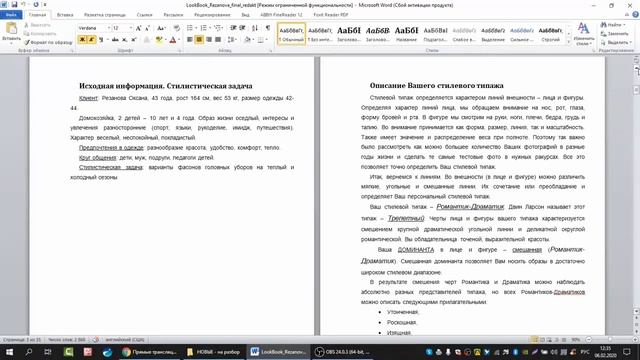Copy selection with Копировать
Screen dimensions: 640x360
tap(40, 33)
